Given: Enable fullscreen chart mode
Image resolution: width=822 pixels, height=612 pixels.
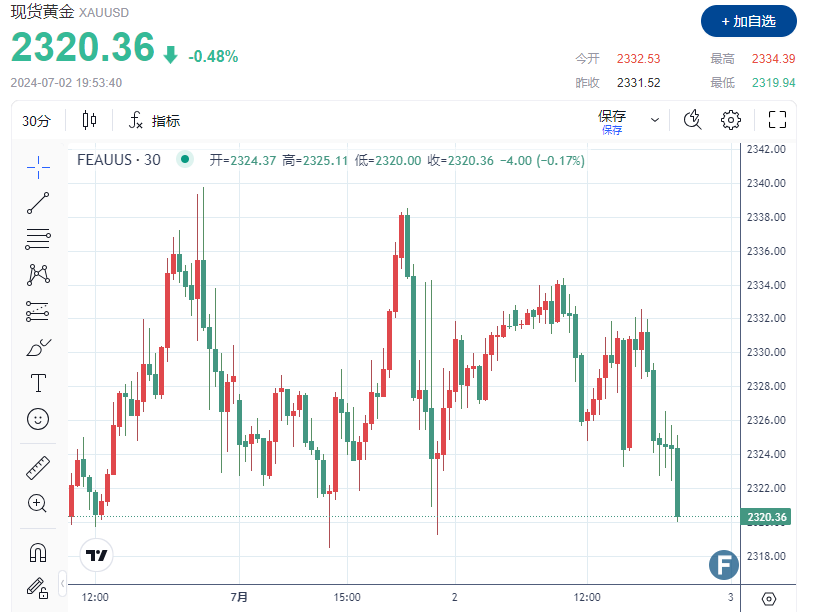Looking at the screenshot, I should pyautogui.click(x=777, y=119).
